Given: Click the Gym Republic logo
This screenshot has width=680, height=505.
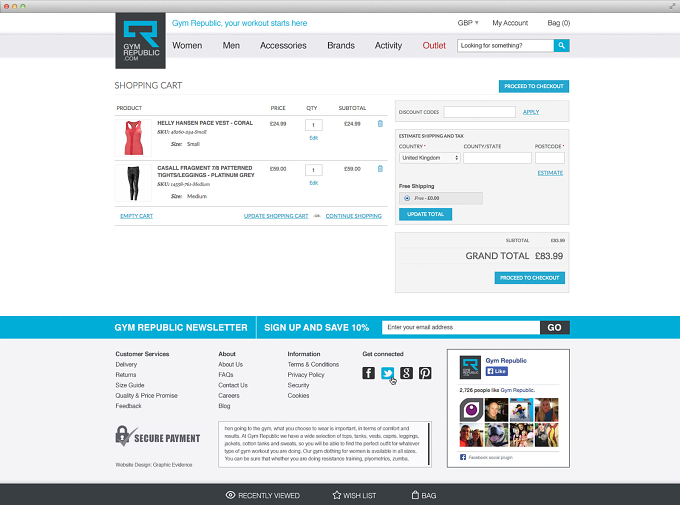Looking at the screenshot, I should click(141, 41).
